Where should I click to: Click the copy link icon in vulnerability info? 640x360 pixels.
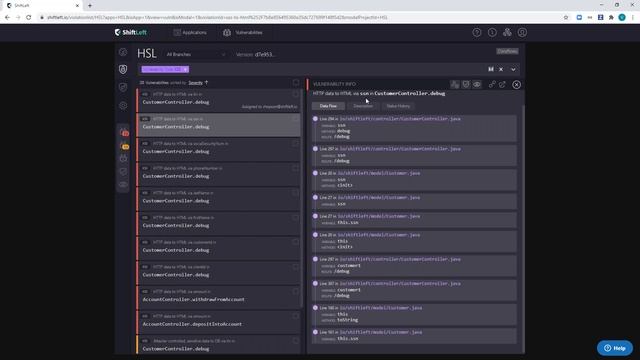tap(492, 84)
